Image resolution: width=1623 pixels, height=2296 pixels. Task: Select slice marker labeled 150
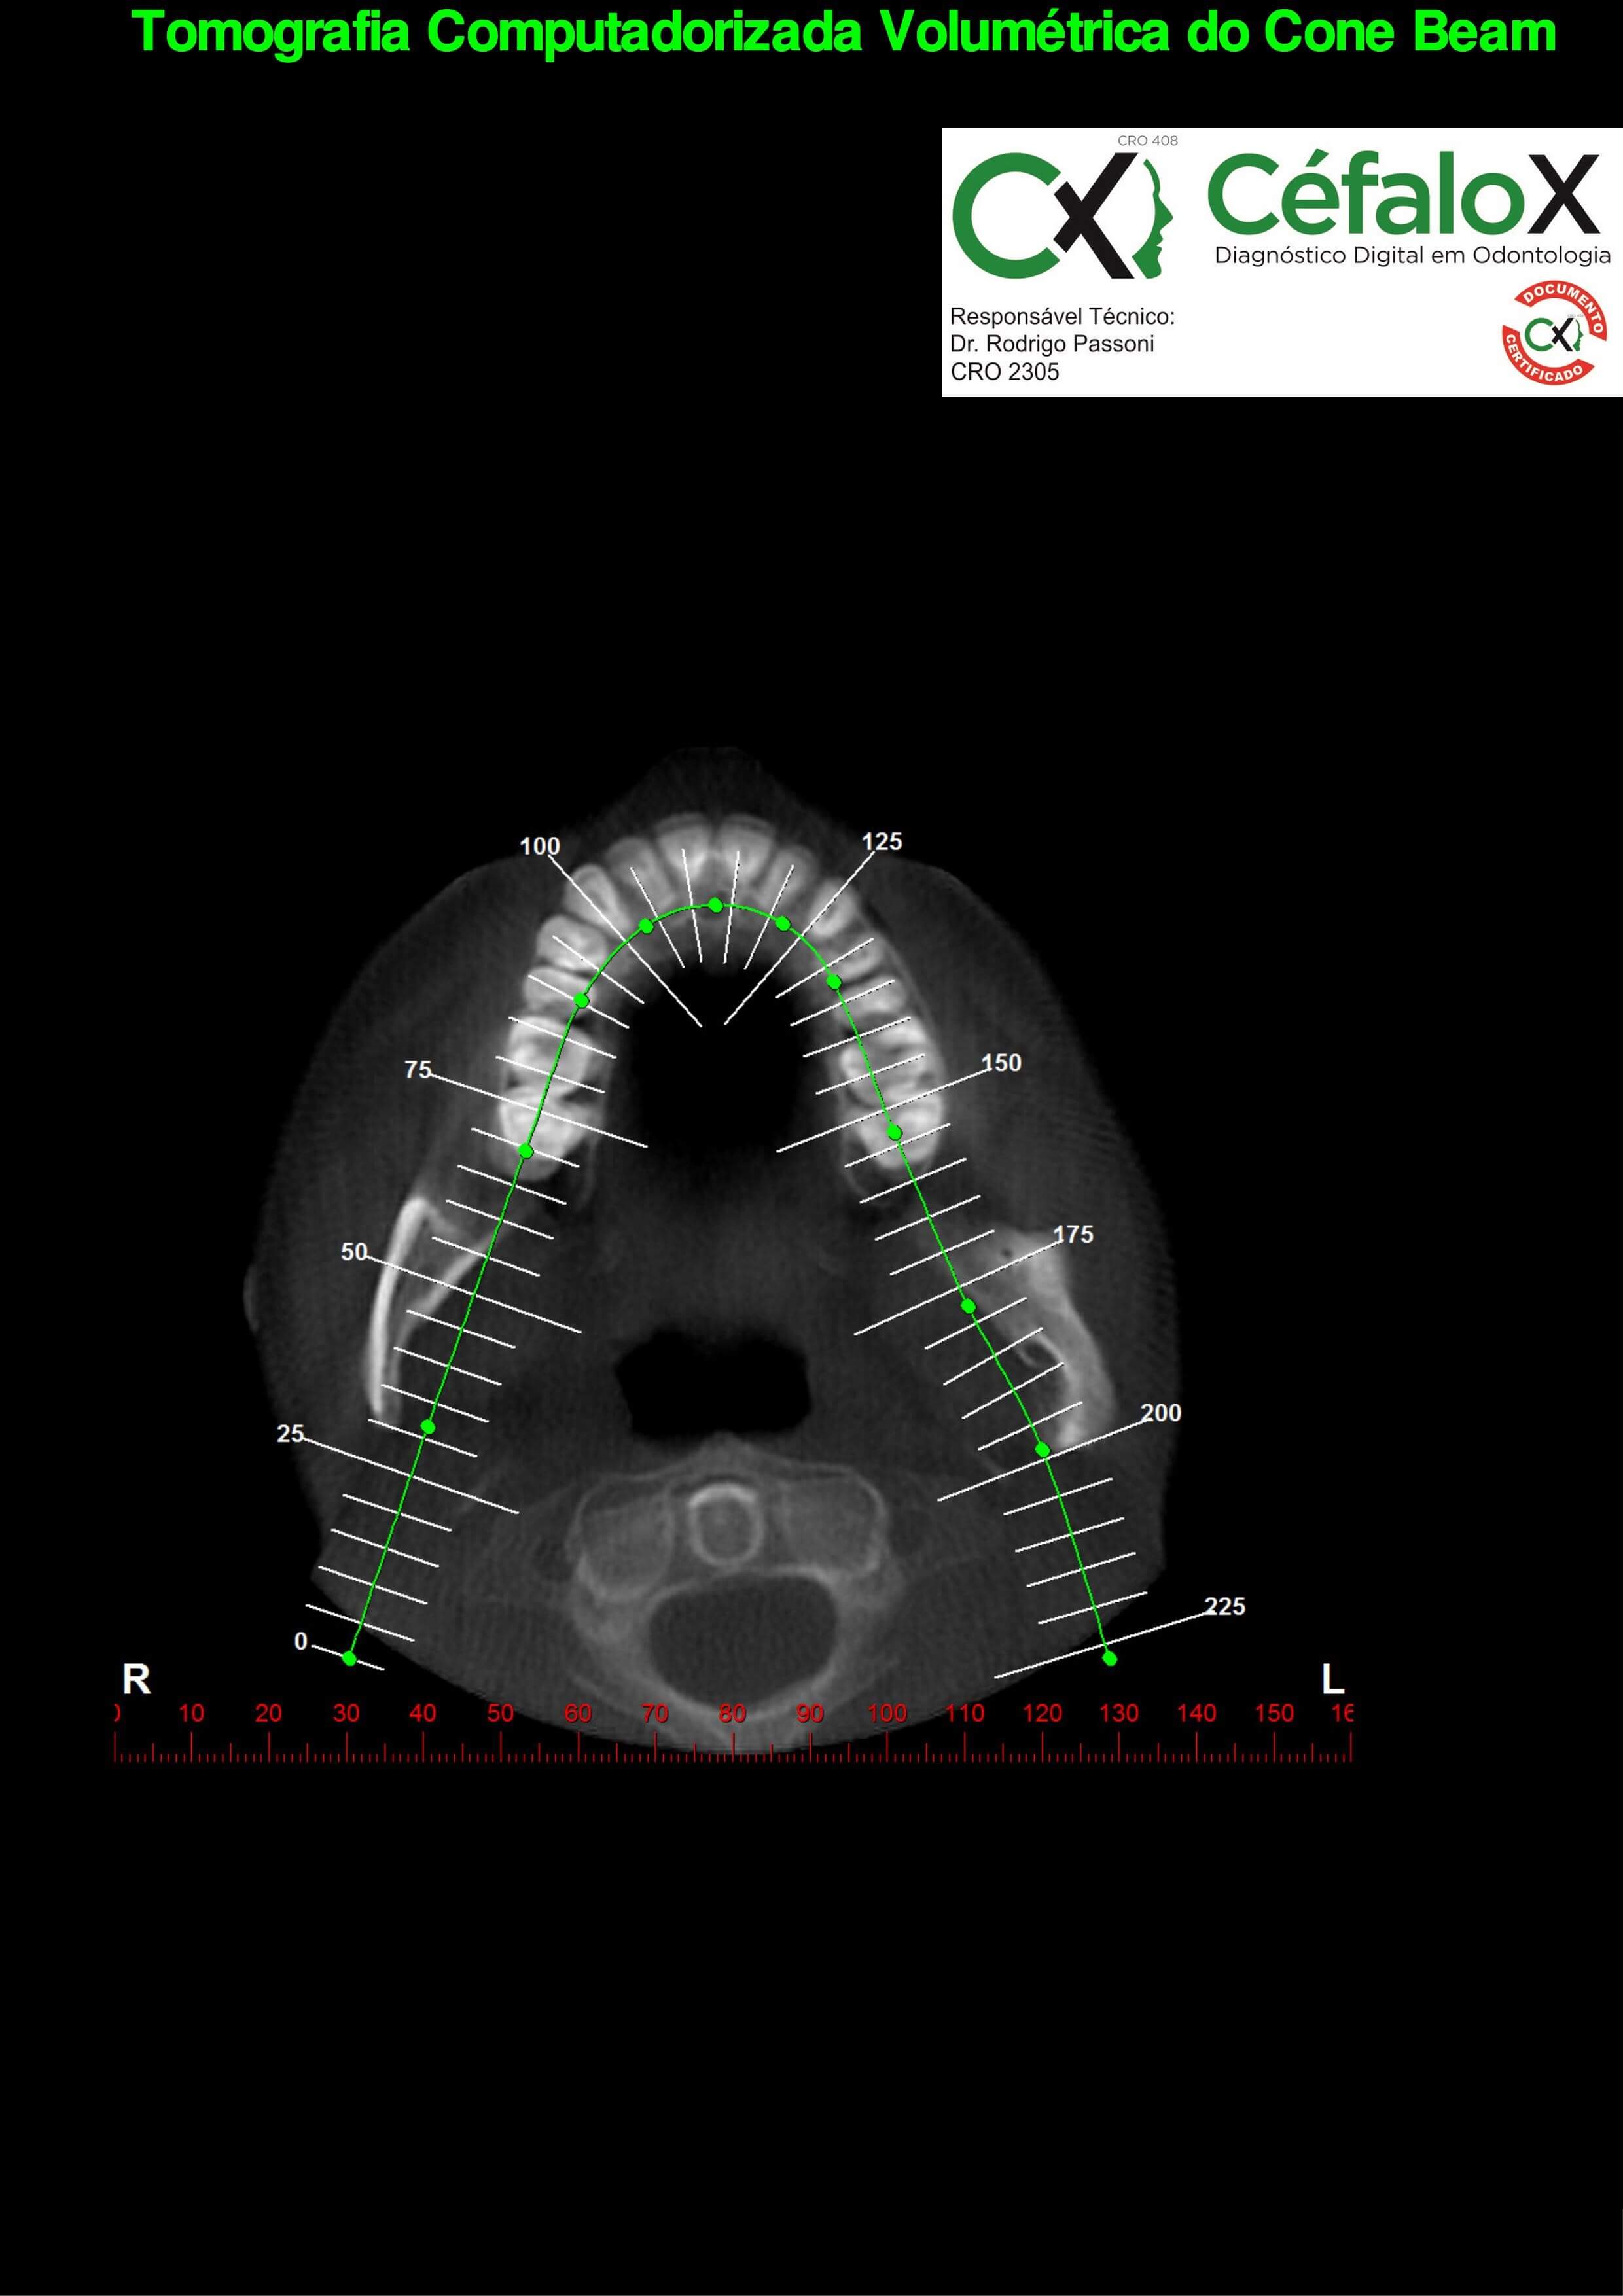1002,1063
